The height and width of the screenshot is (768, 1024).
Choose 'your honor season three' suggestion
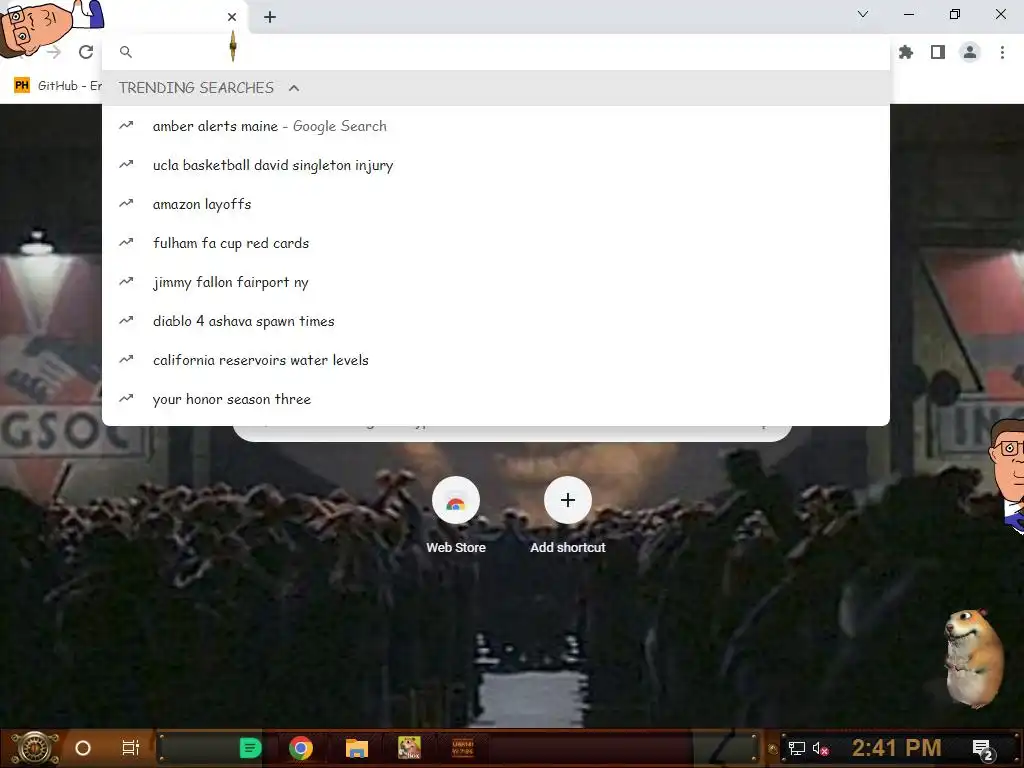pos(496,399)
